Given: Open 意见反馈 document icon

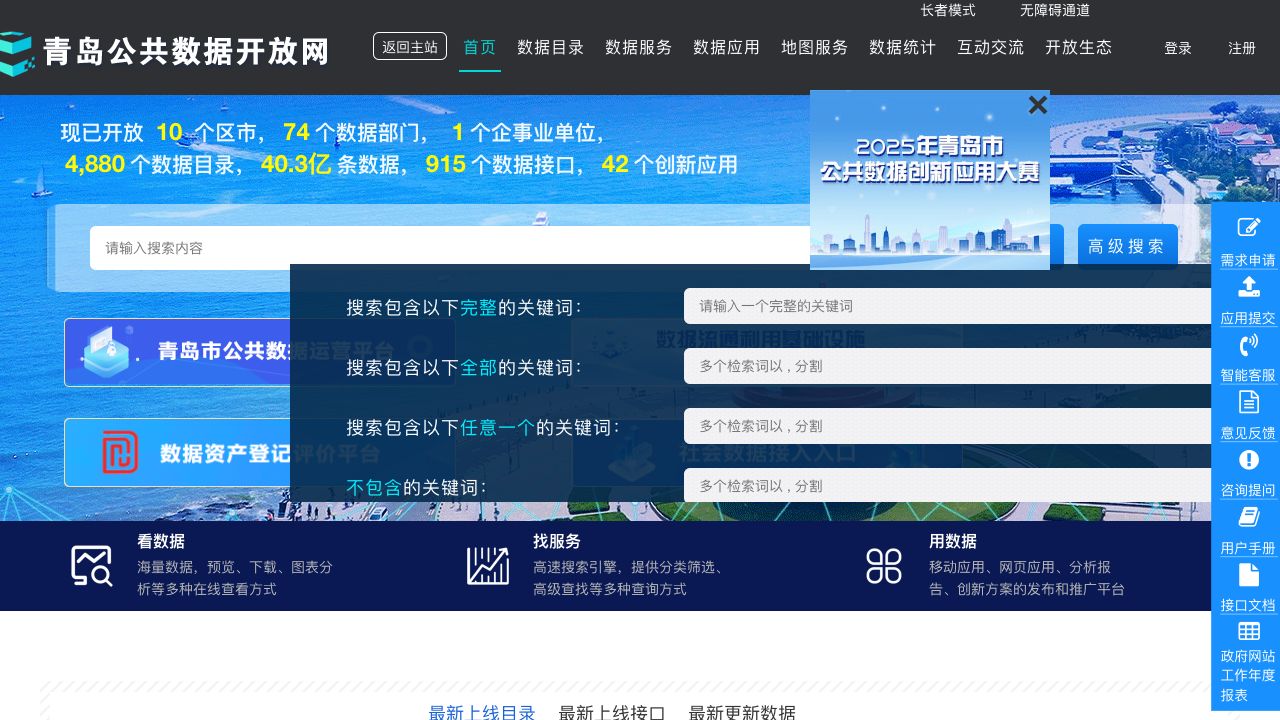Looking at the screenshot, I should pos(1248,402).
